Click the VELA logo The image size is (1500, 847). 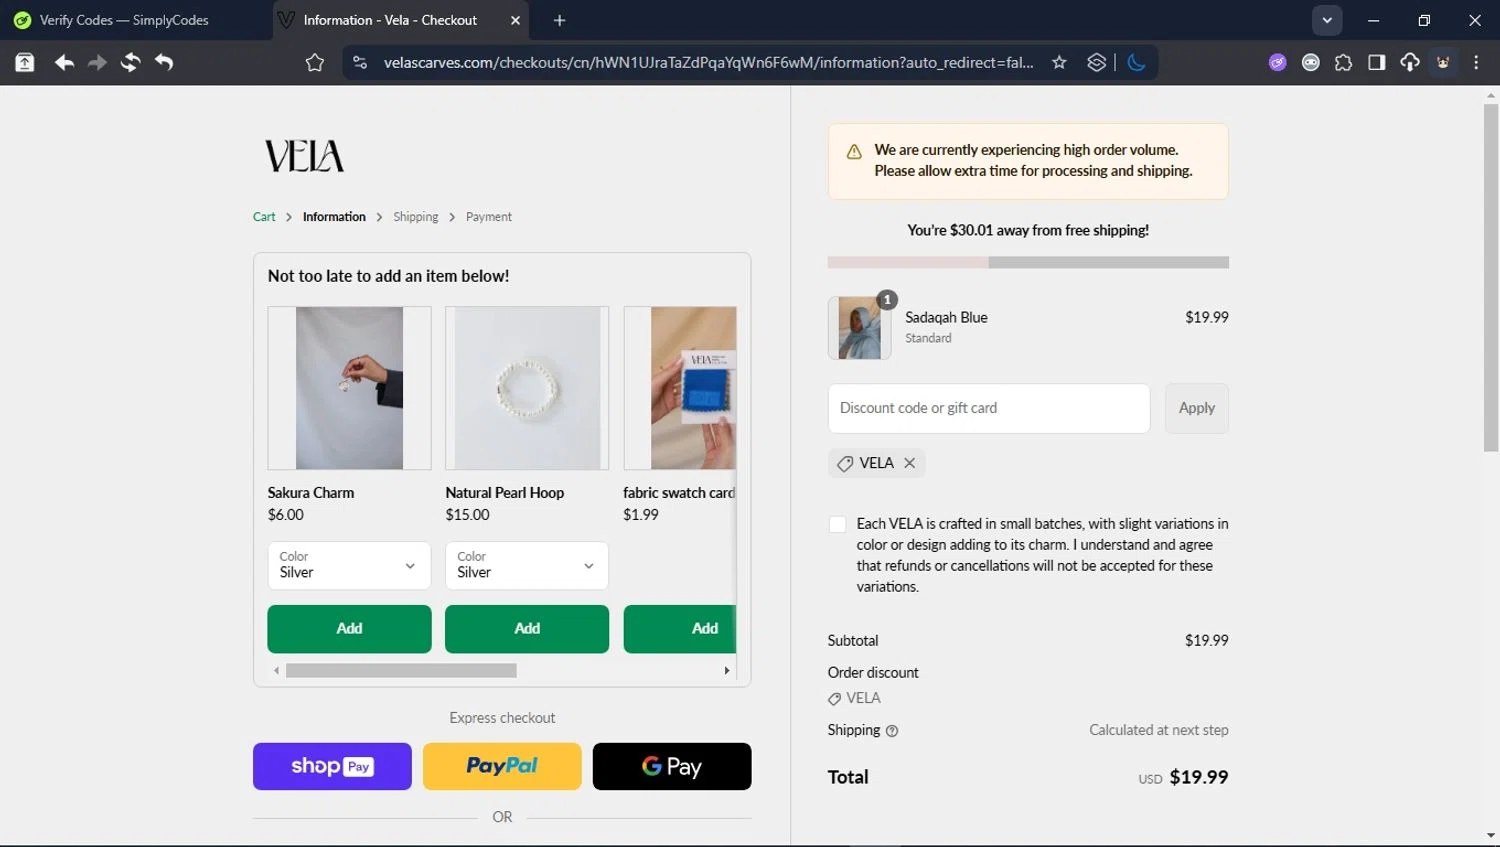(x=304, y=156)
